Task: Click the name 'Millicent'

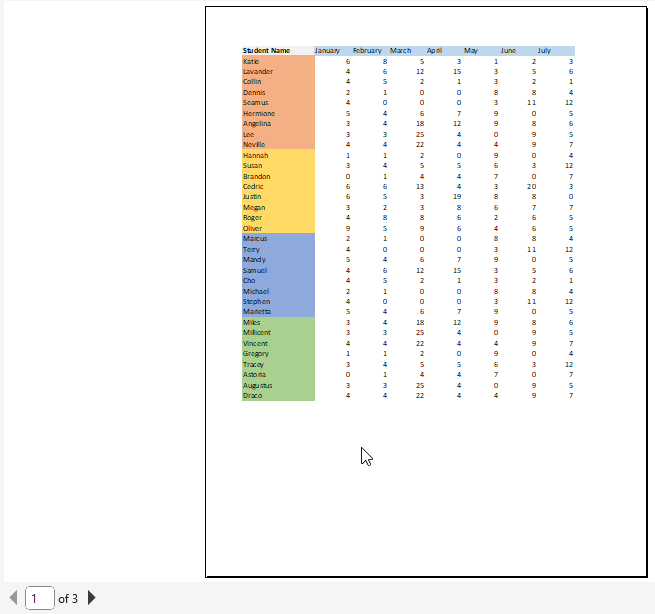Action: [x=257, y=332]
